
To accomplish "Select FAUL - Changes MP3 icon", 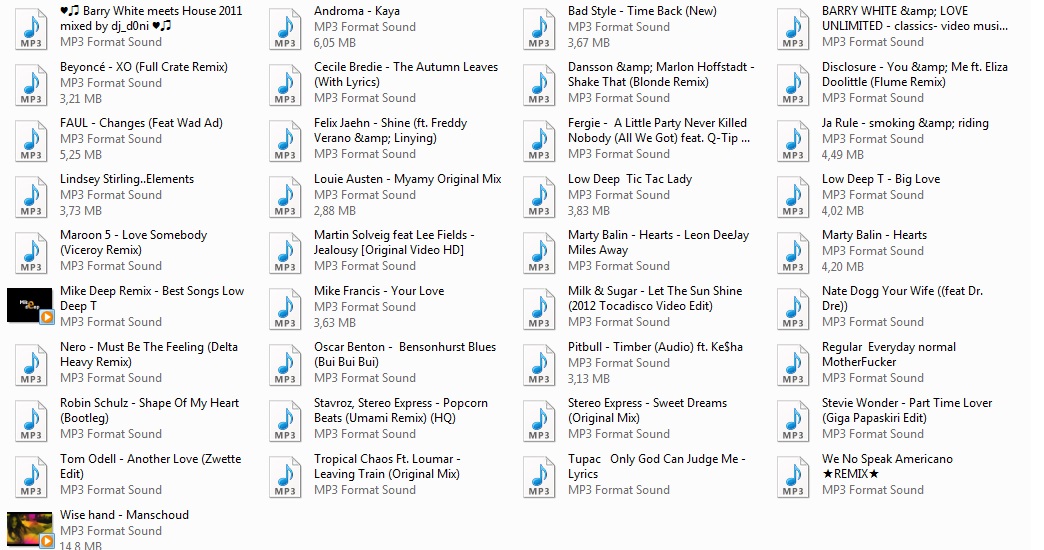I will tap(31, 141).
